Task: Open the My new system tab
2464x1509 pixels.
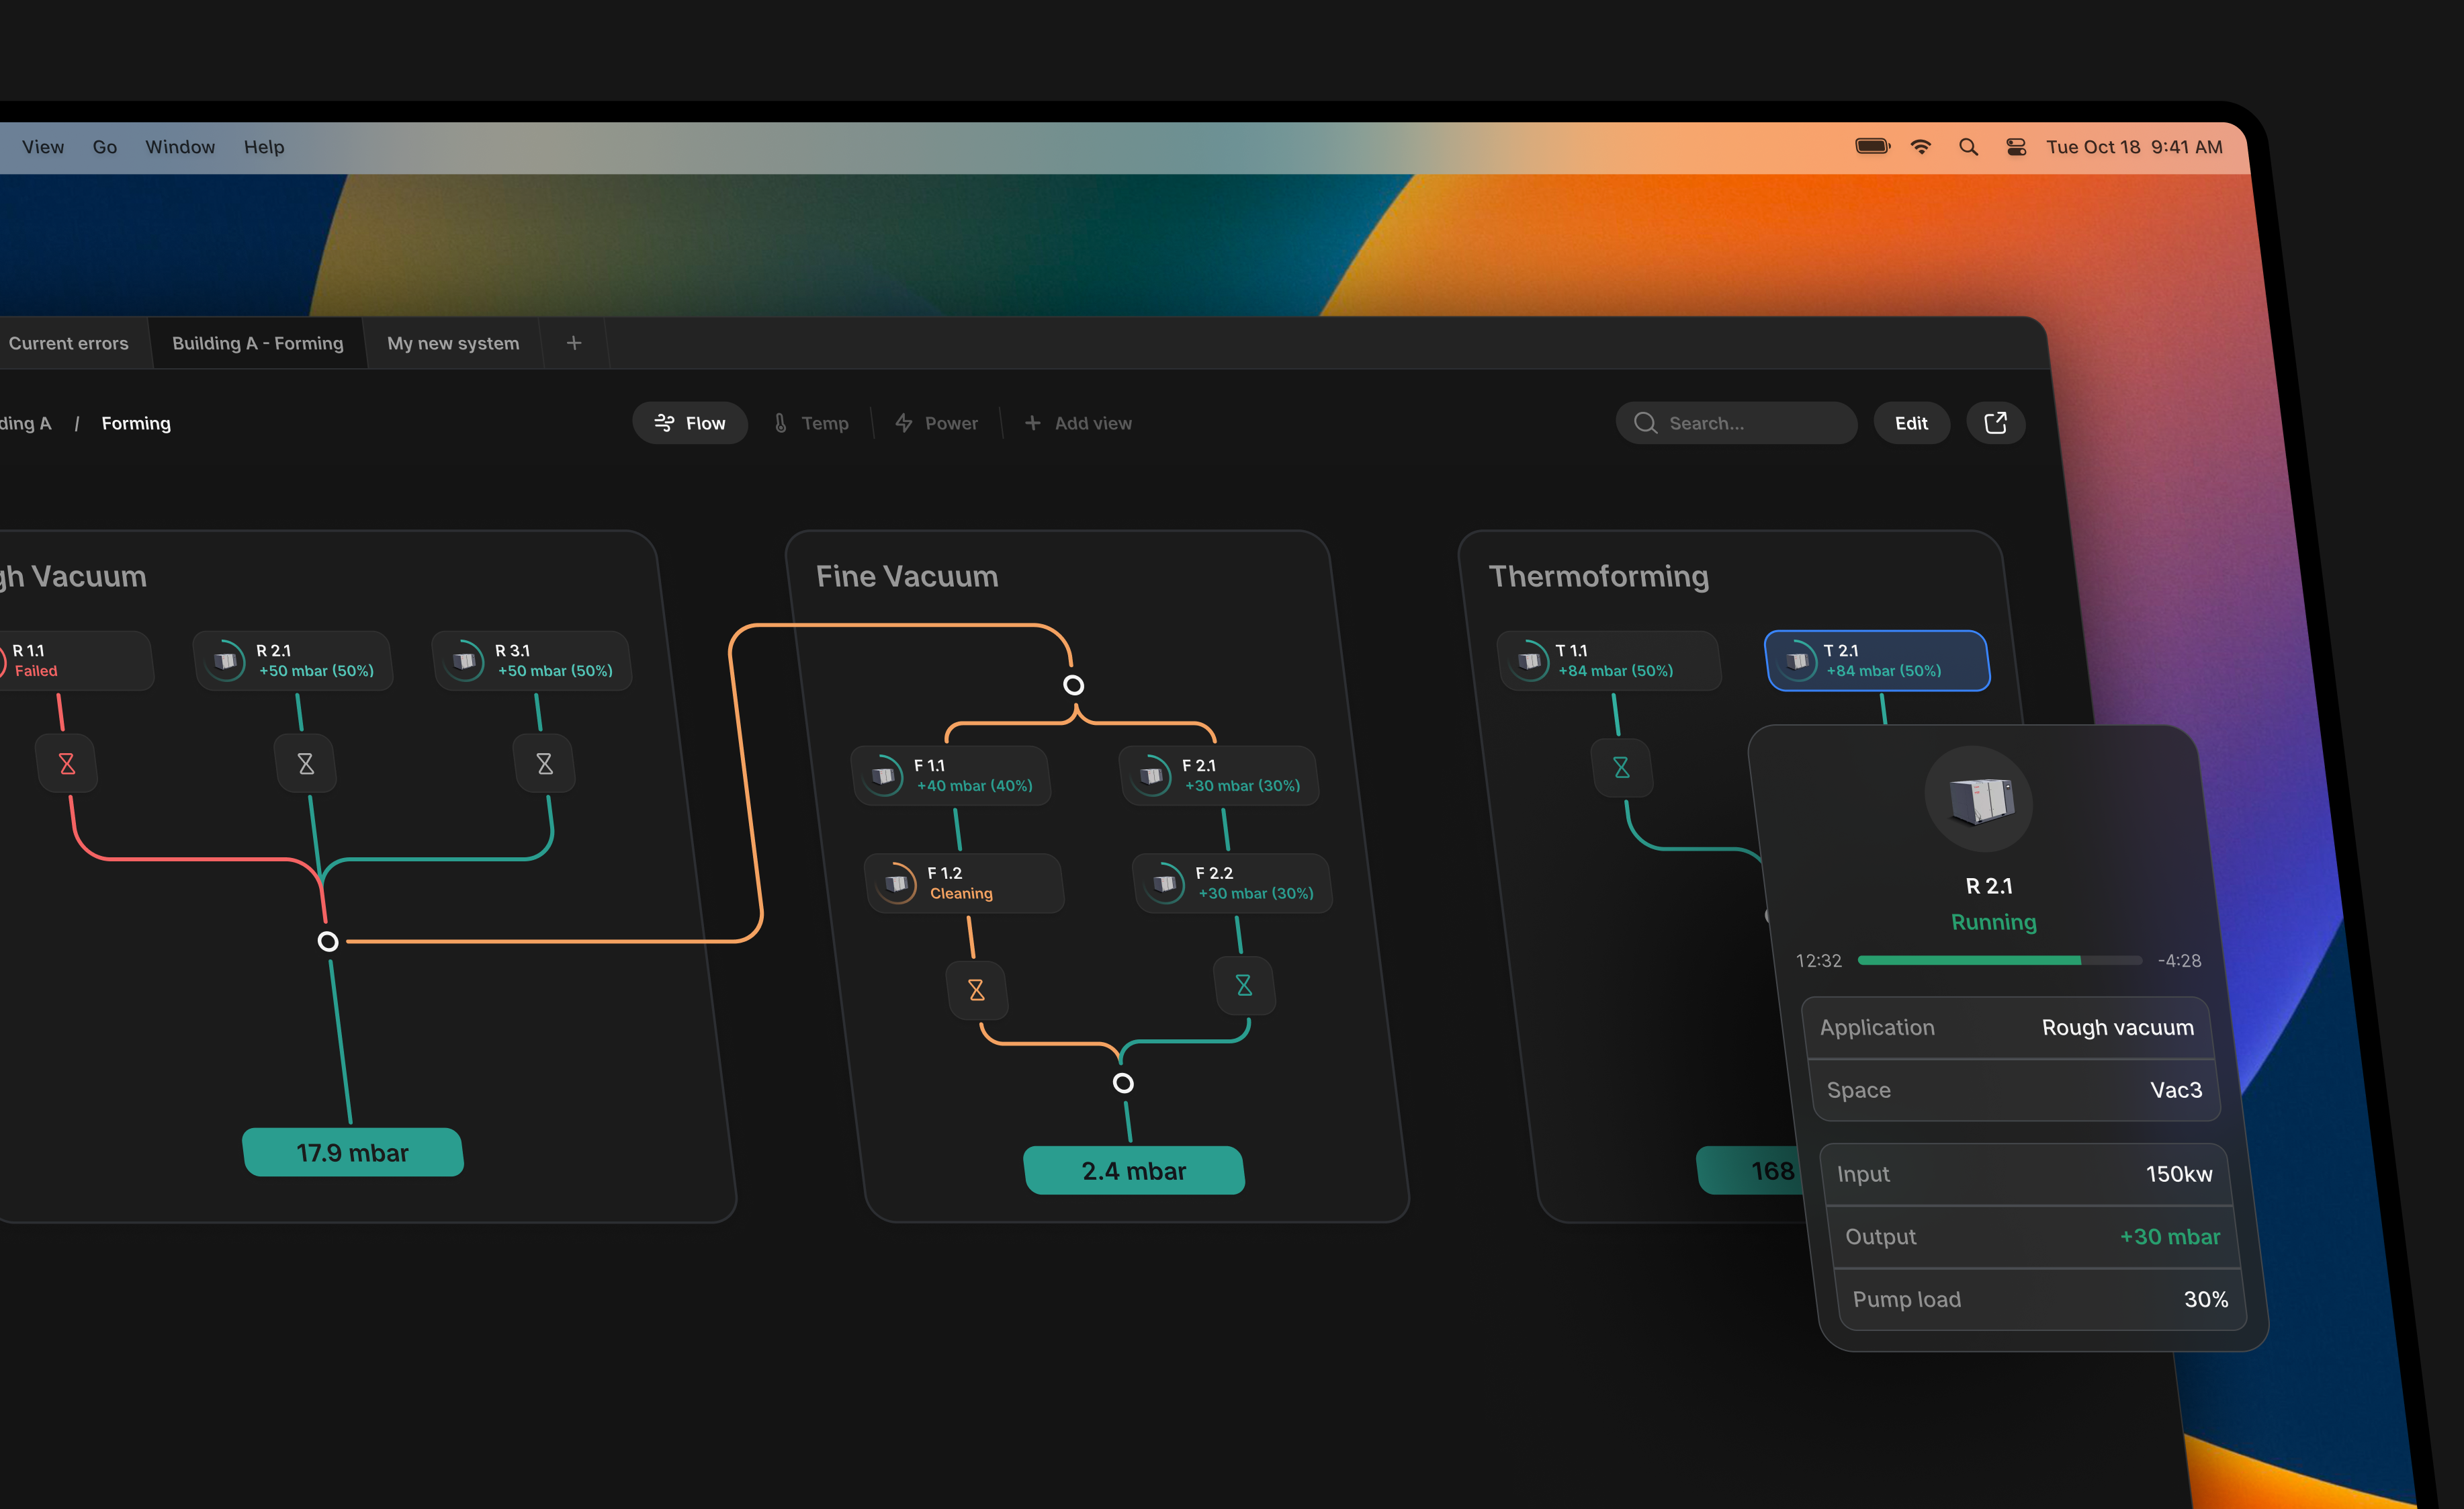Action: pos(452,343)
